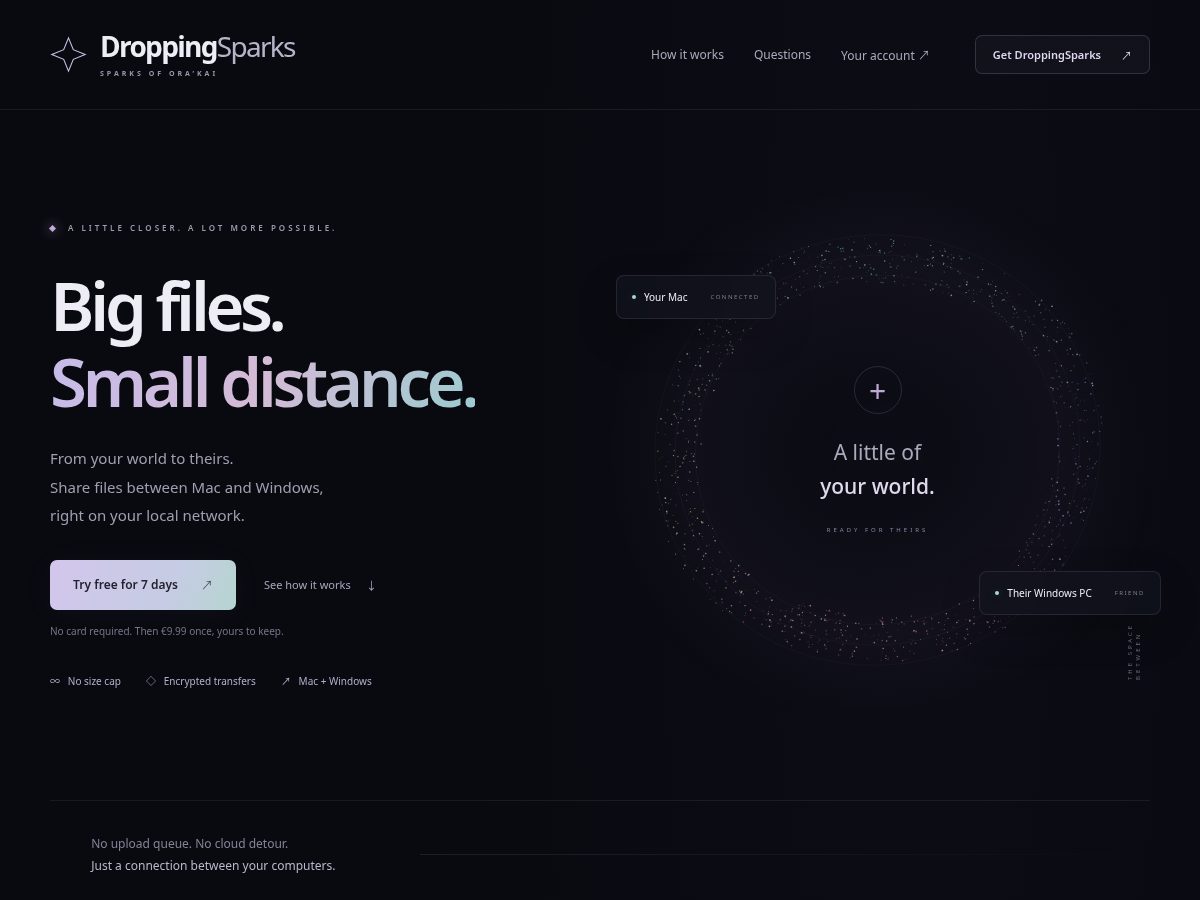Click the THE SPACE BETWEEN vertical text
The width and height of the screenshot is (1200, 900).
point(1134,653)
